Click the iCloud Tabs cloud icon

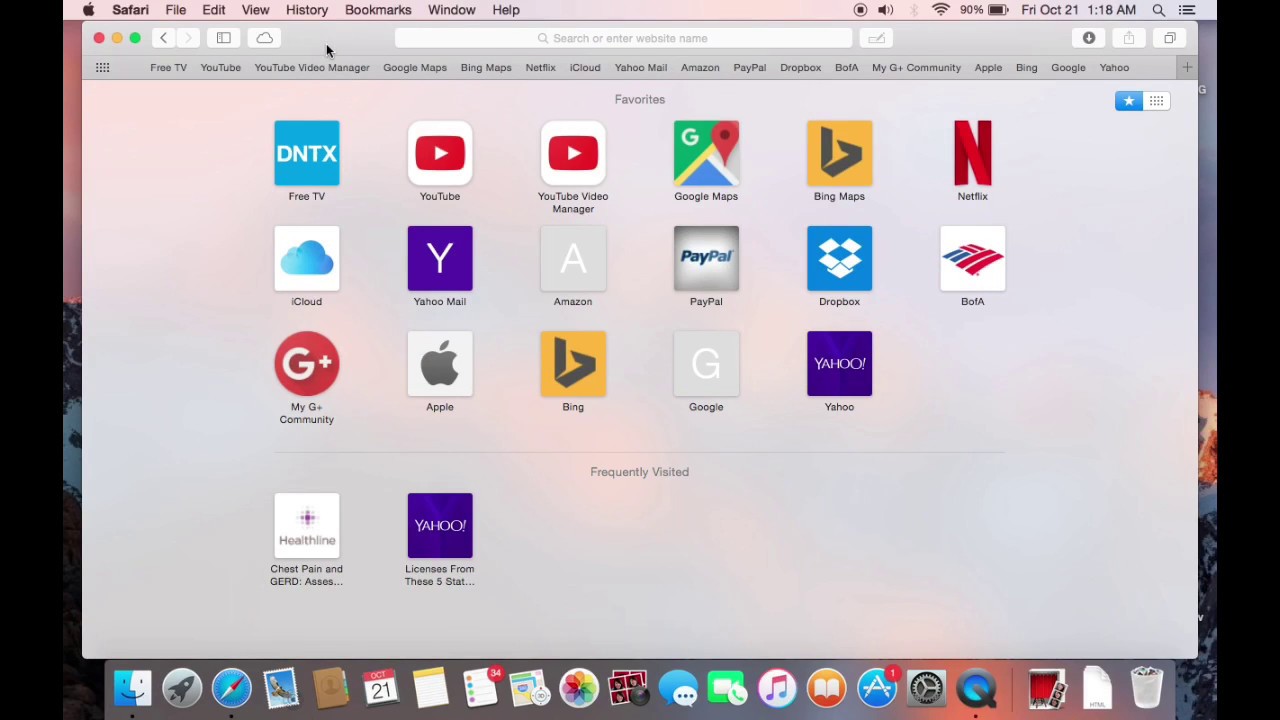(x=264, y=37)
